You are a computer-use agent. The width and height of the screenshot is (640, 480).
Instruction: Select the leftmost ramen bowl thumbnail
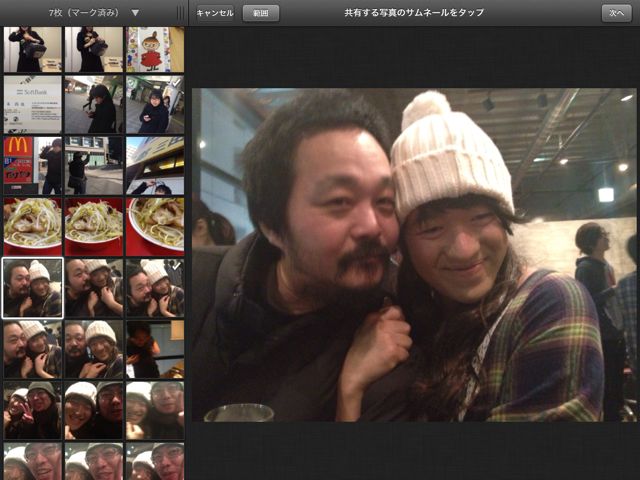tap(33, 227)
